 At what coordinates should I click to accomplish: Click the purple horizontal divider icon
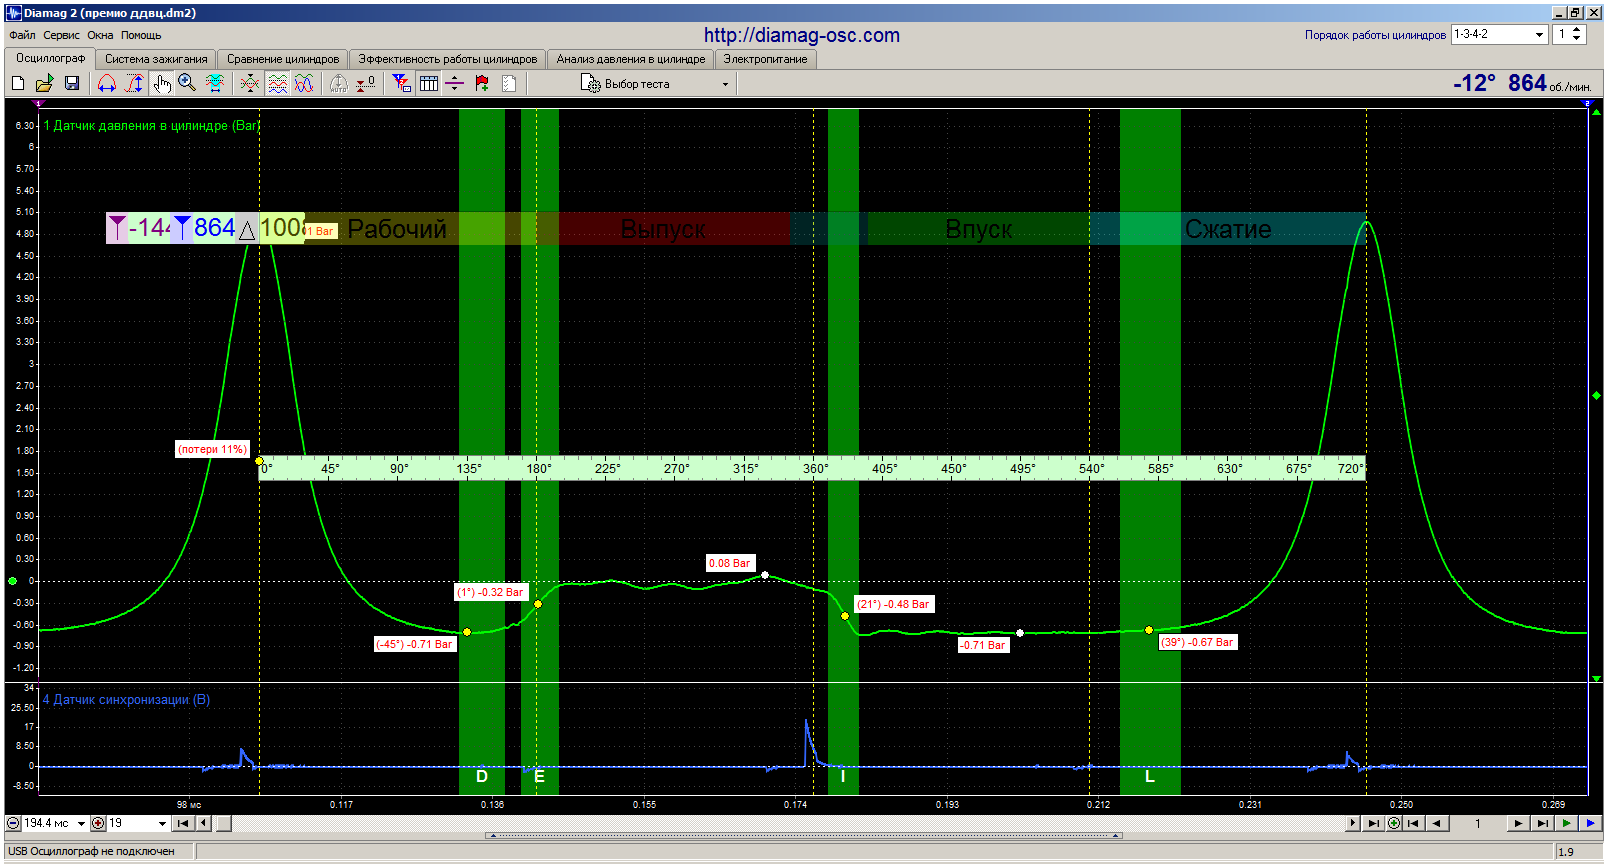coord(454,84)
